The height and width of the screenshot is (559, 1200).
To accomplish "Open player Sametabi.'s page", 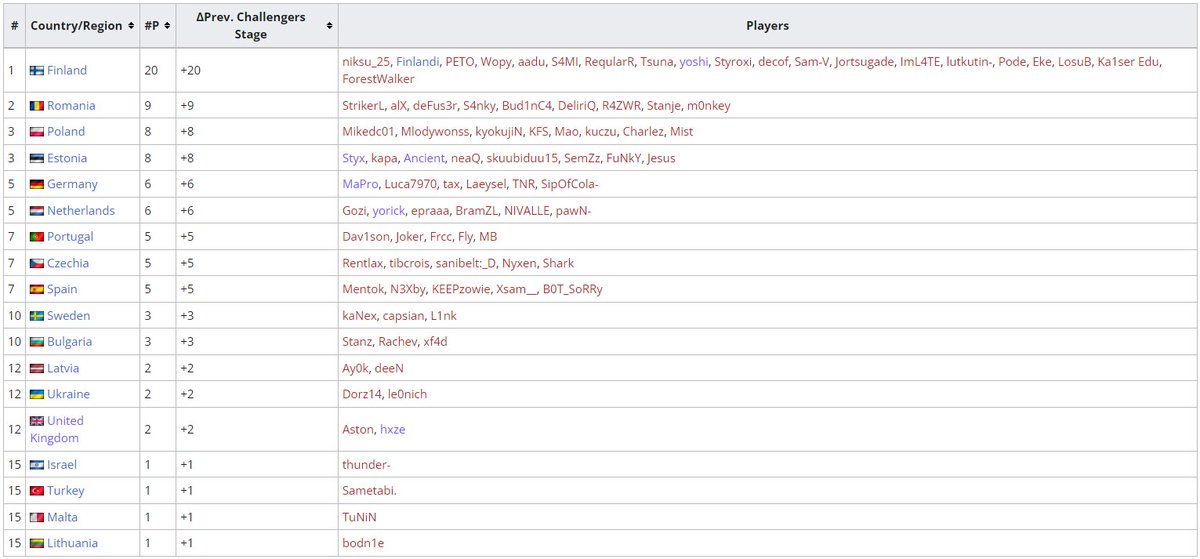I will (x=369, y=491).
